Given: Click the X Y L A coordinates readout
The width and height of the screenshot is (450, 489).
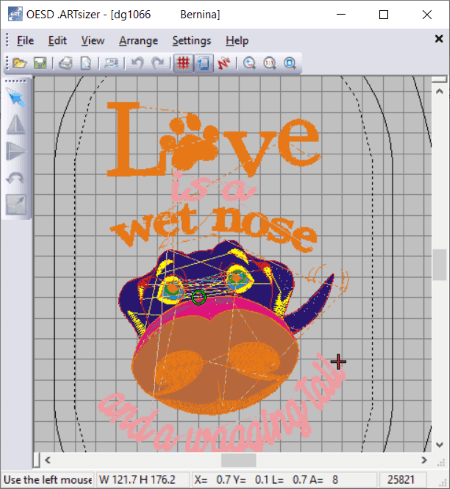Looking at the screenshot, I should point(267,480).
